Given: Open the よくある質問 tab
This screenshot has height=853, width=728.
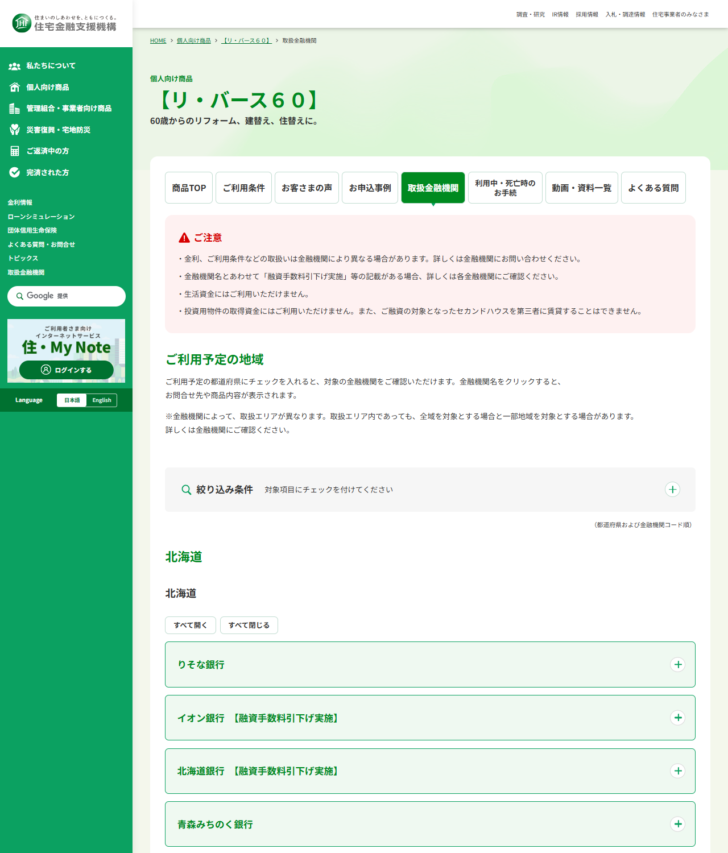Looking at the screenshot, I should click(x=653, y=188).
